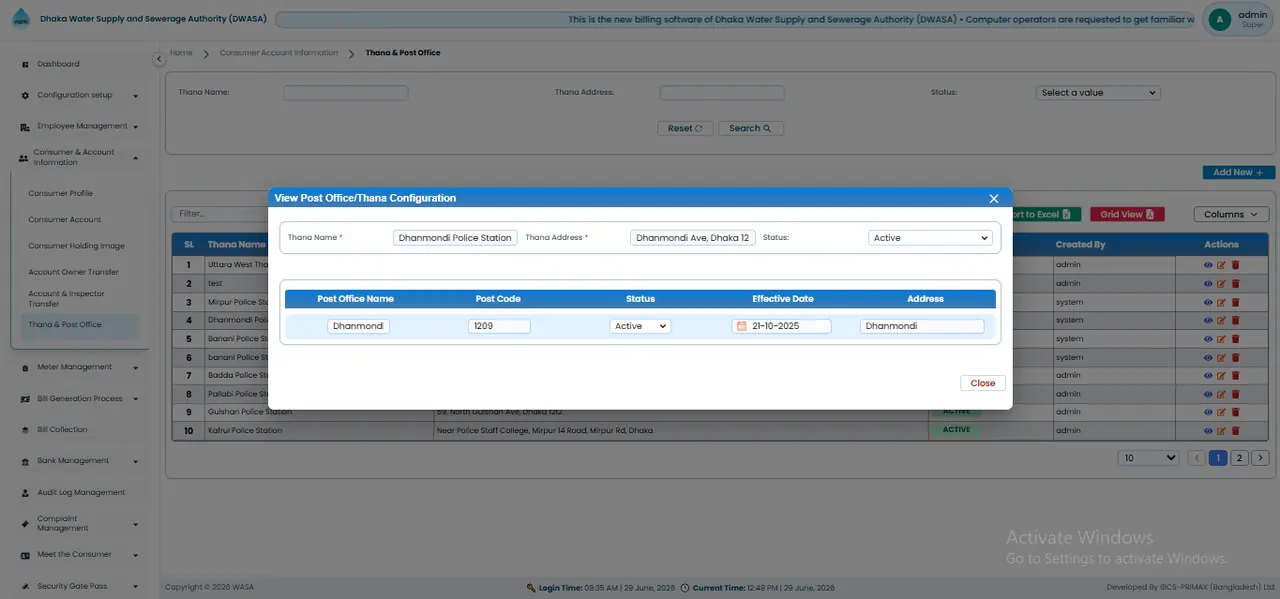The width and height of the screenshot is (1280, 599).
Task: Open the Dashboard menu item
Action: [x=58, y=64]
